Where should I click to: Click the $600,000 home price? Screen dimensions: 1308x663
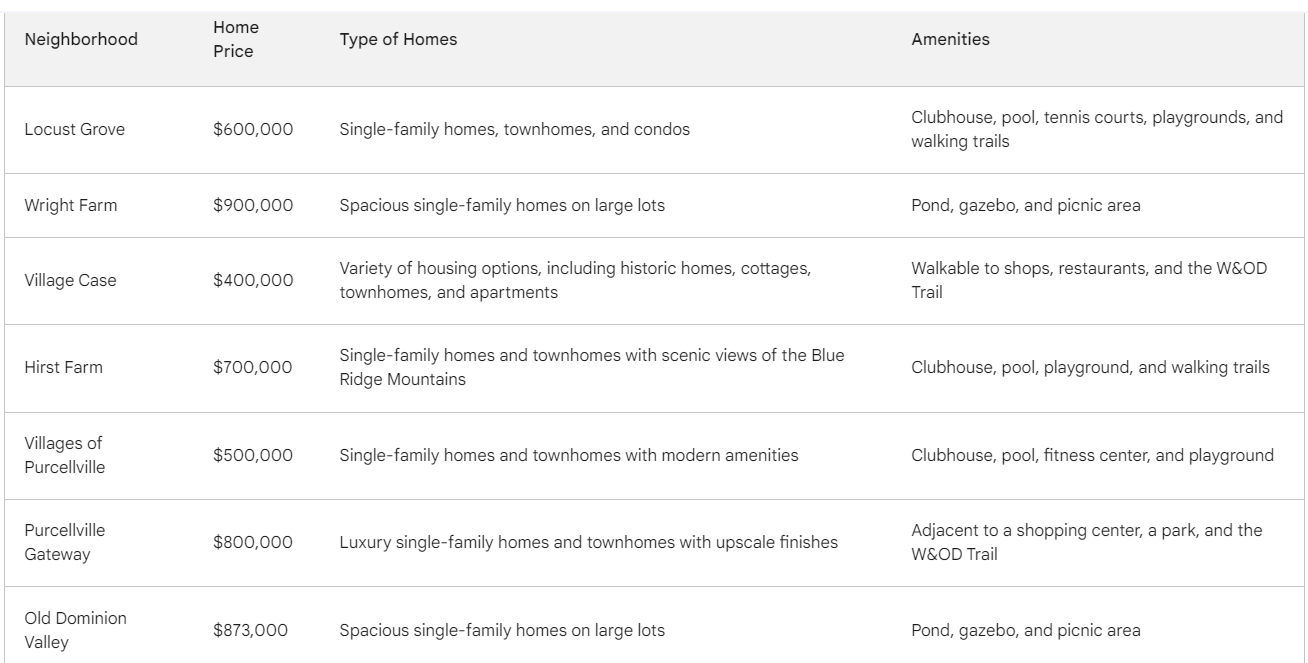(x=253, y=130)
